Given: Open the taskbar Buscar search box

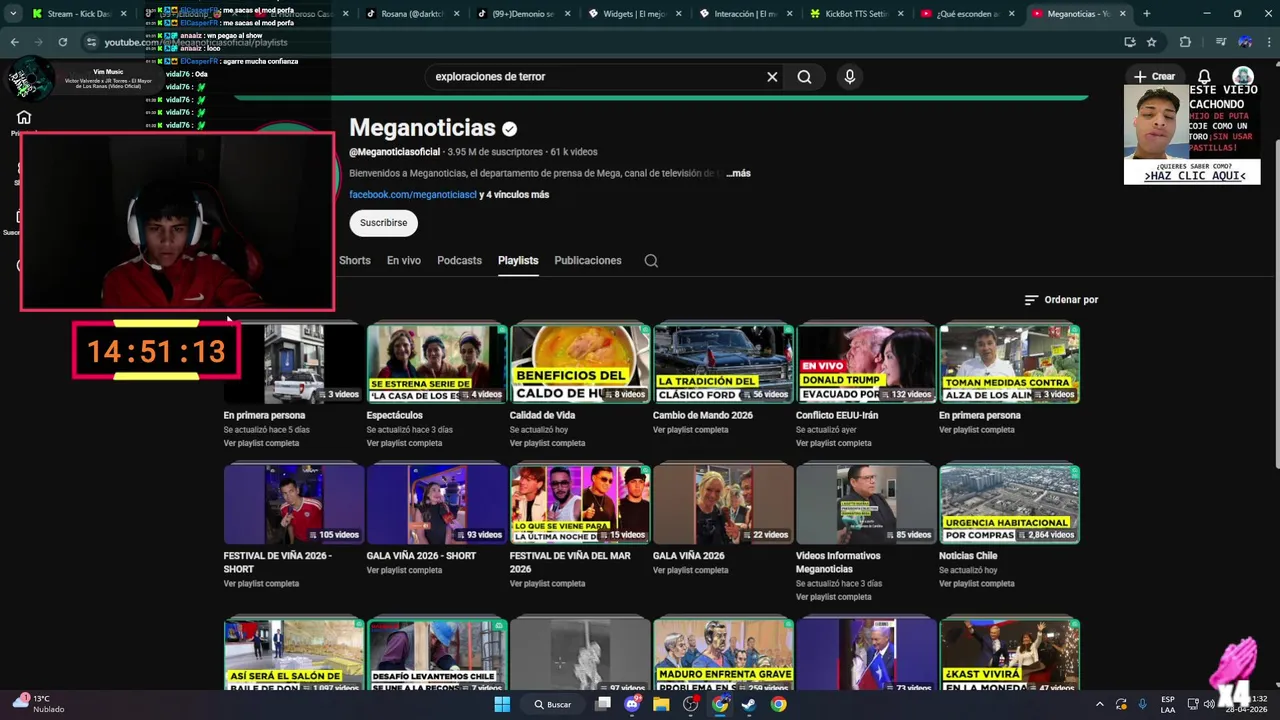Looking at the screenshot, I should 552,704.
